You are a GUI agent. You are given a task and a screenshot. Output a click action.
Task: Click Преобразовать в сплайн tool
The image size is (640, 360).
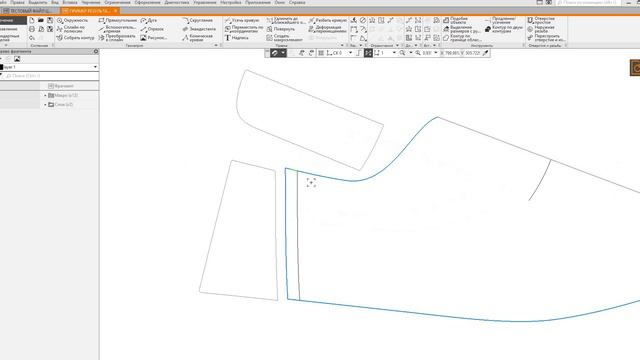[x=117, y=38]
